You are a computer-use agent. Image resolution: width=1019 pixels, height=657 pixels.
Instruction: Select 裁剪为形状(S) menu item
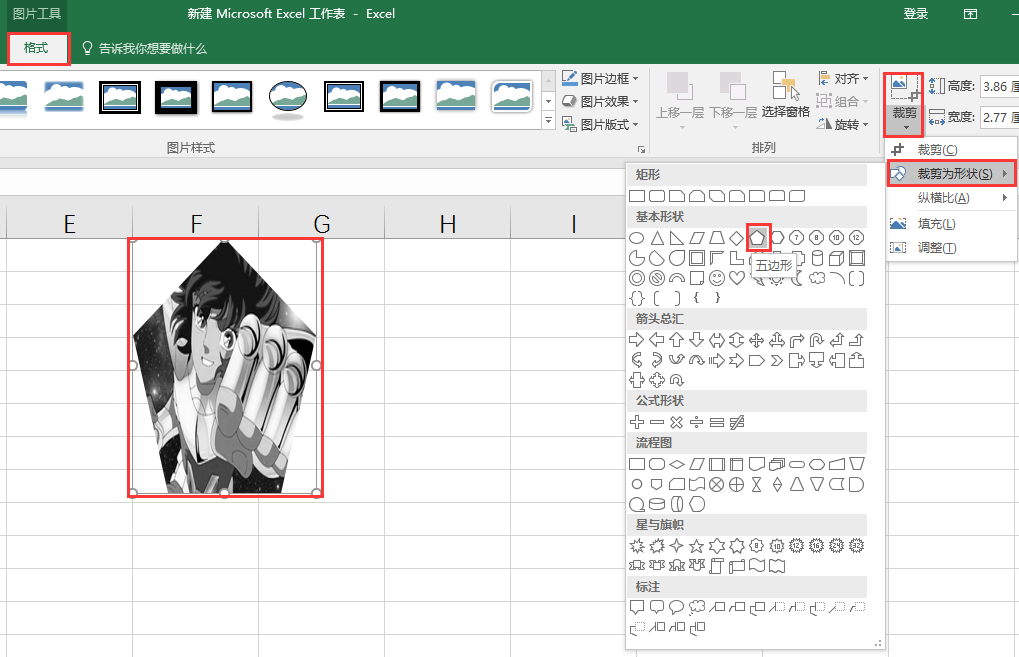tap(951, 174)
